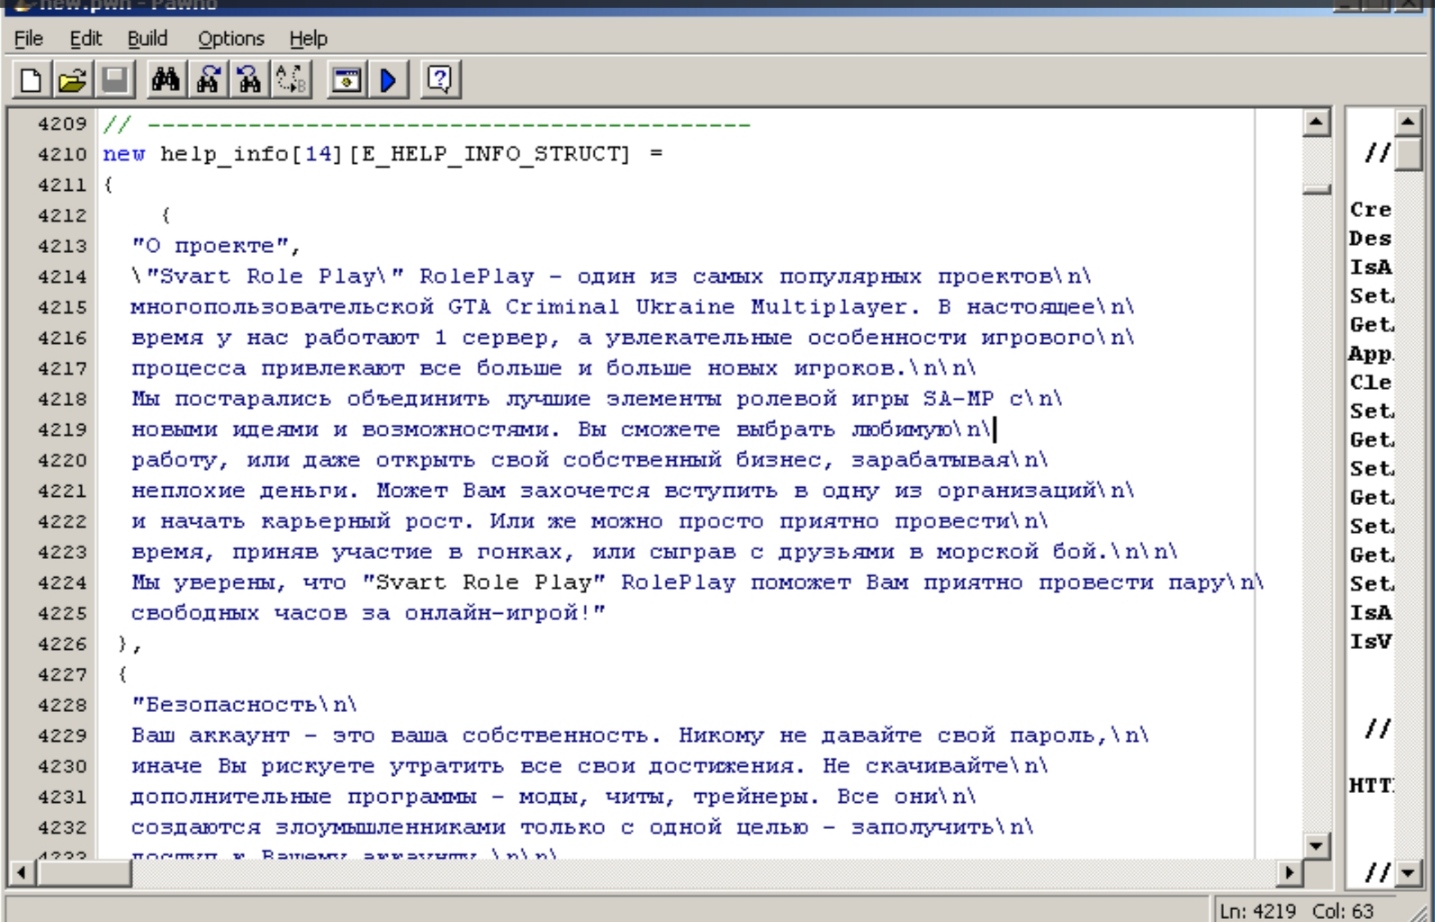
Task: Open the compiler settings window icon
Action: tap(347, 80)
